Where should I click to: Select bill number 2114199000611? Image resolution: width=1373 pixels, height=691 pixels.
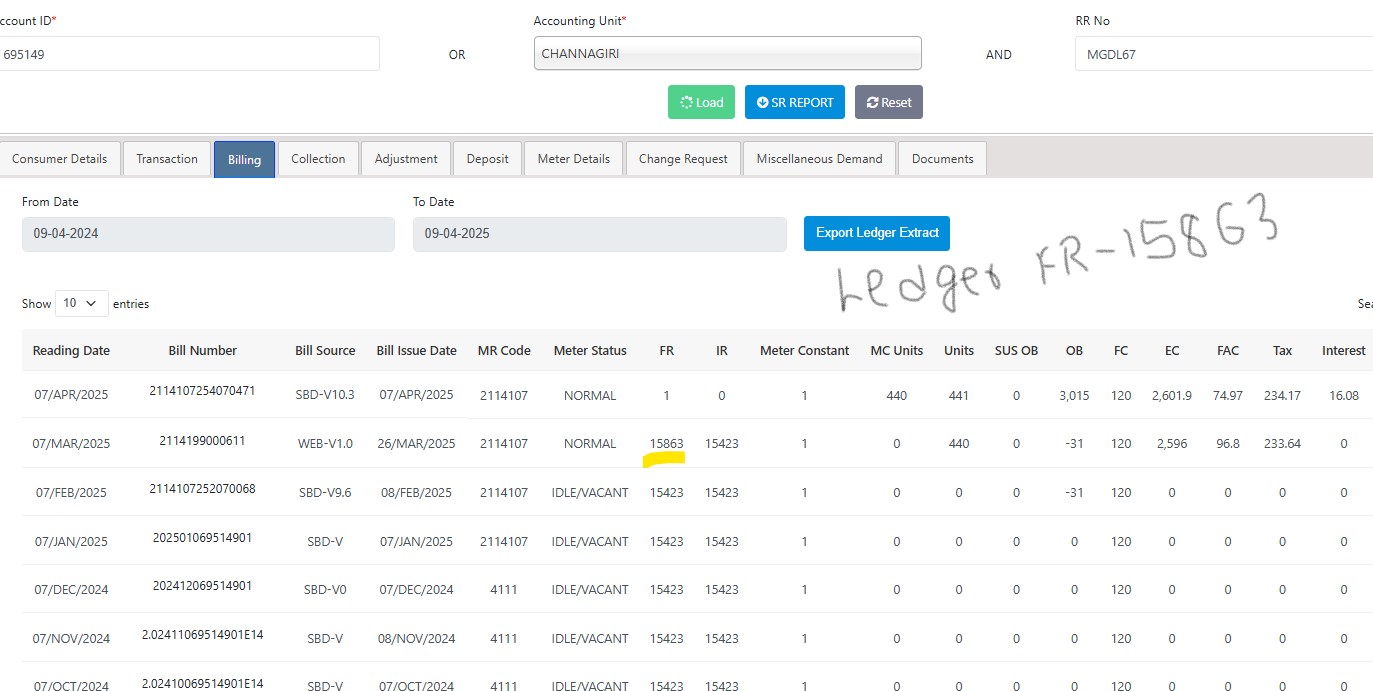203,441
